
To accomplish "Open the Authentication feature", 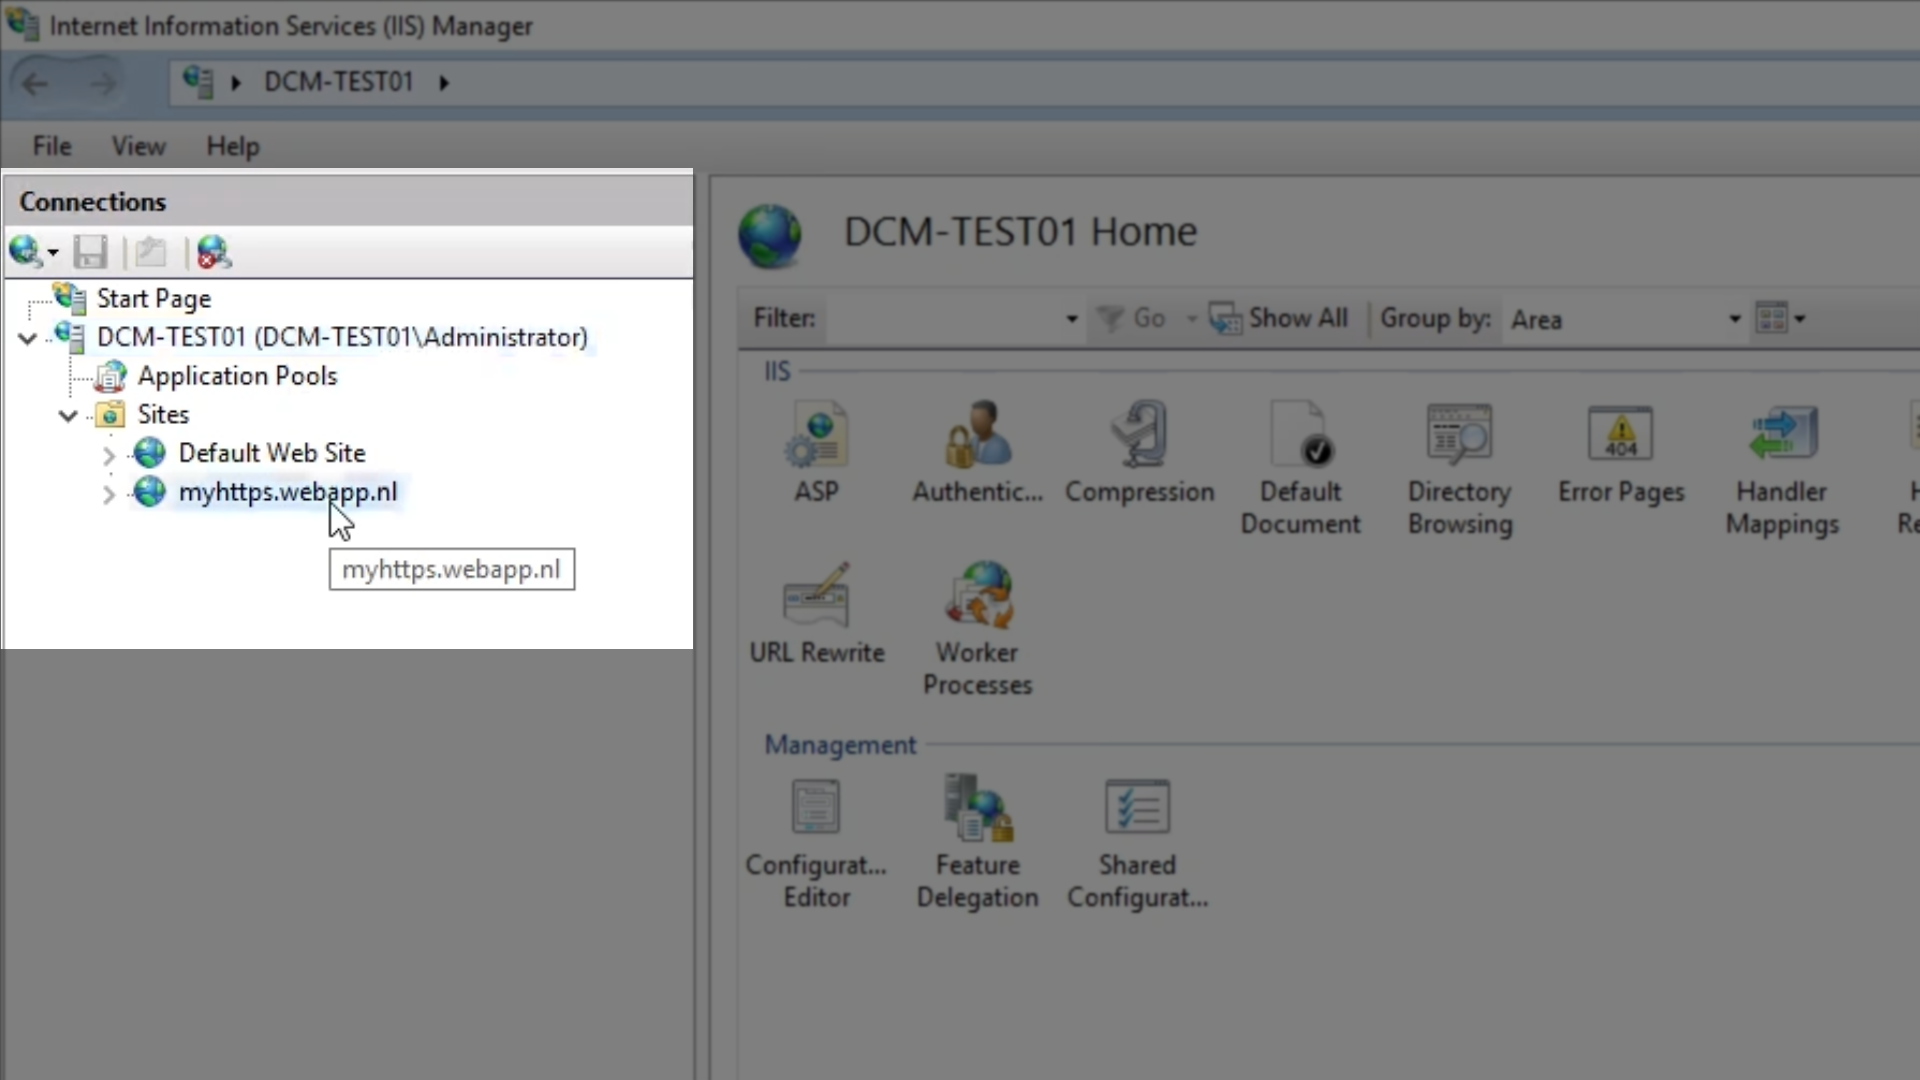I will click(977, 436).
